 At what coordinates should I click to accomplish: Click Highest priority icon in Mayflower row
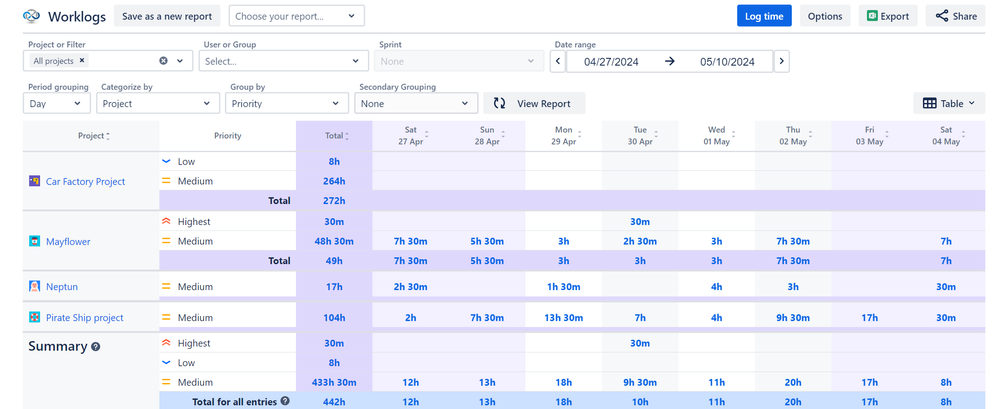click(166, 222)
